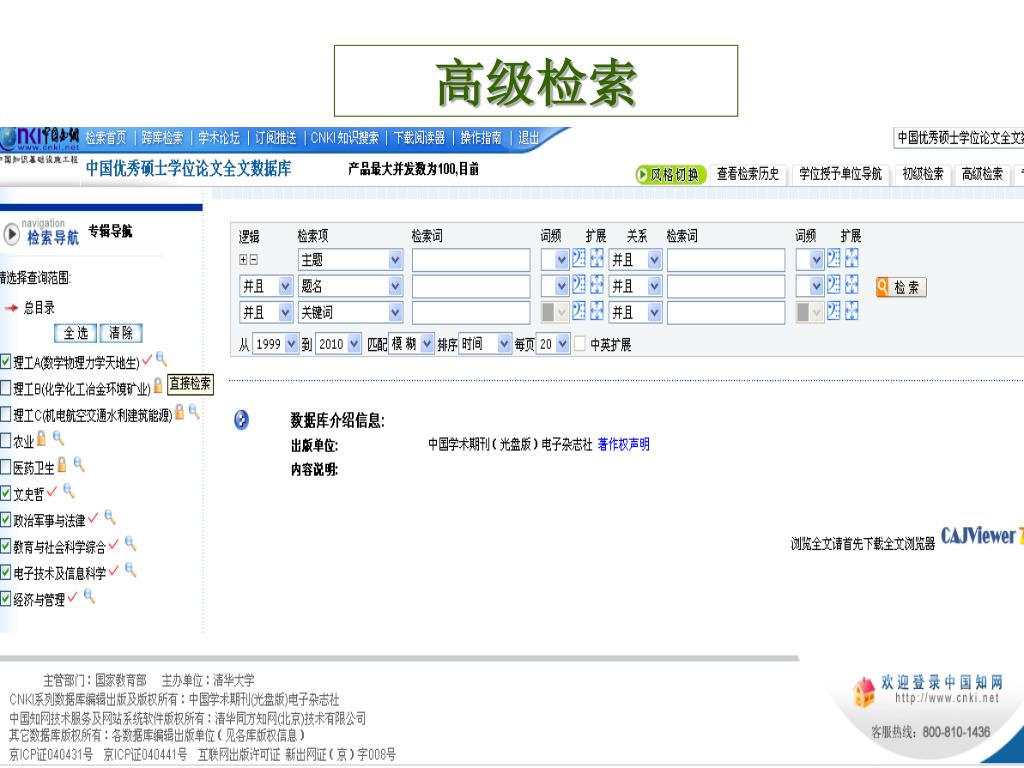Click 总目录 in the navigation panel
This screenshot has height=768, width=1024.
39,308
